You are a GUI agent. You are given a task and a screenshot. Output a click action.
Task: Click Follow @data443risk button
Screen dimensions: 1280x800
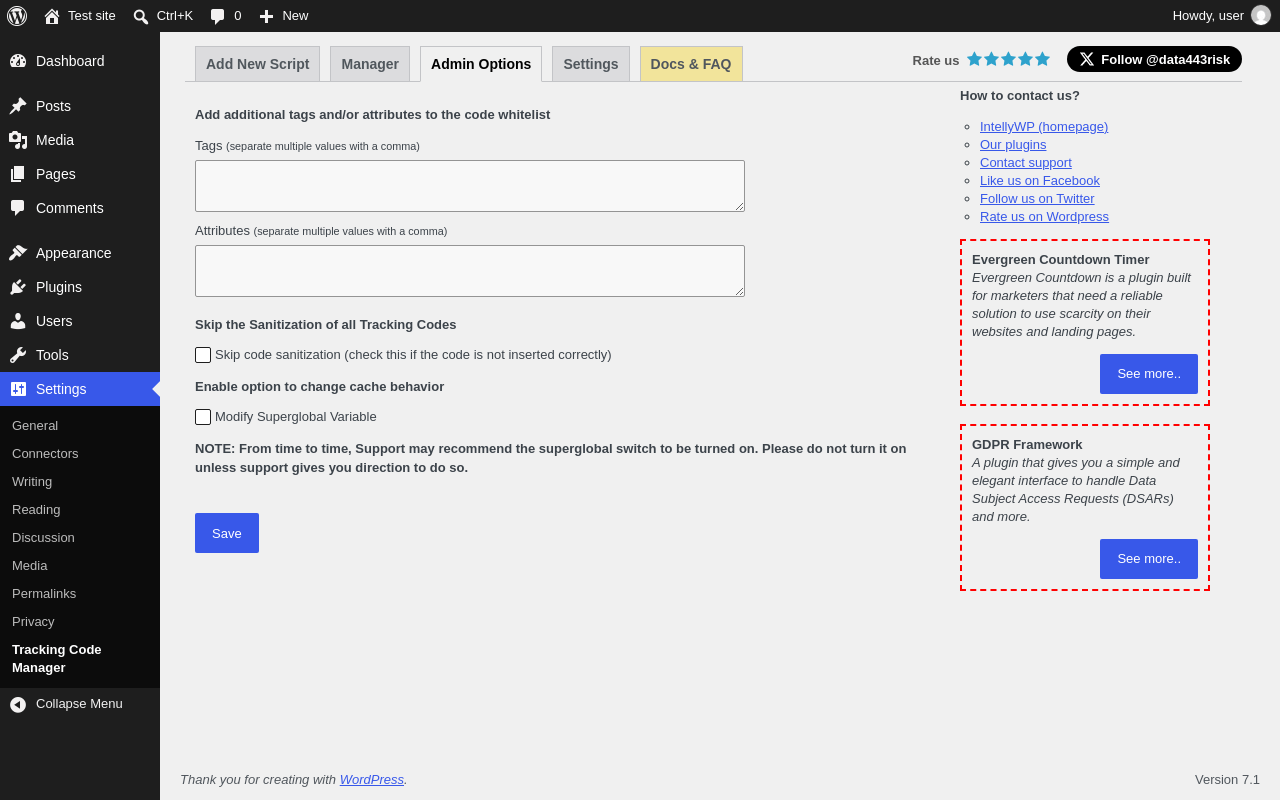click(1154, 59)
